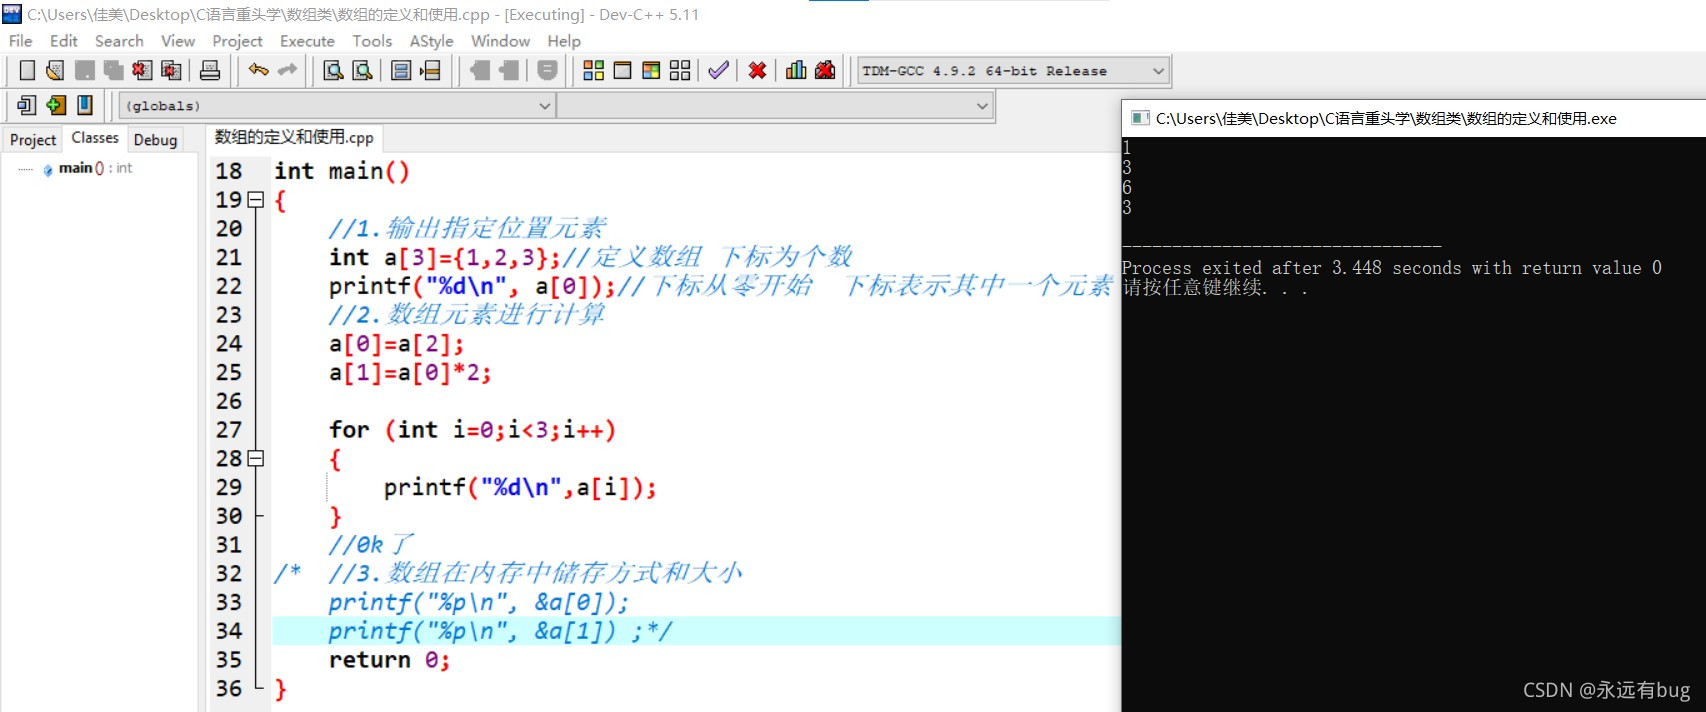Click the Compile colored-squares icon
The width and height of the screenshot is (1706, 712).
[593, 70]
